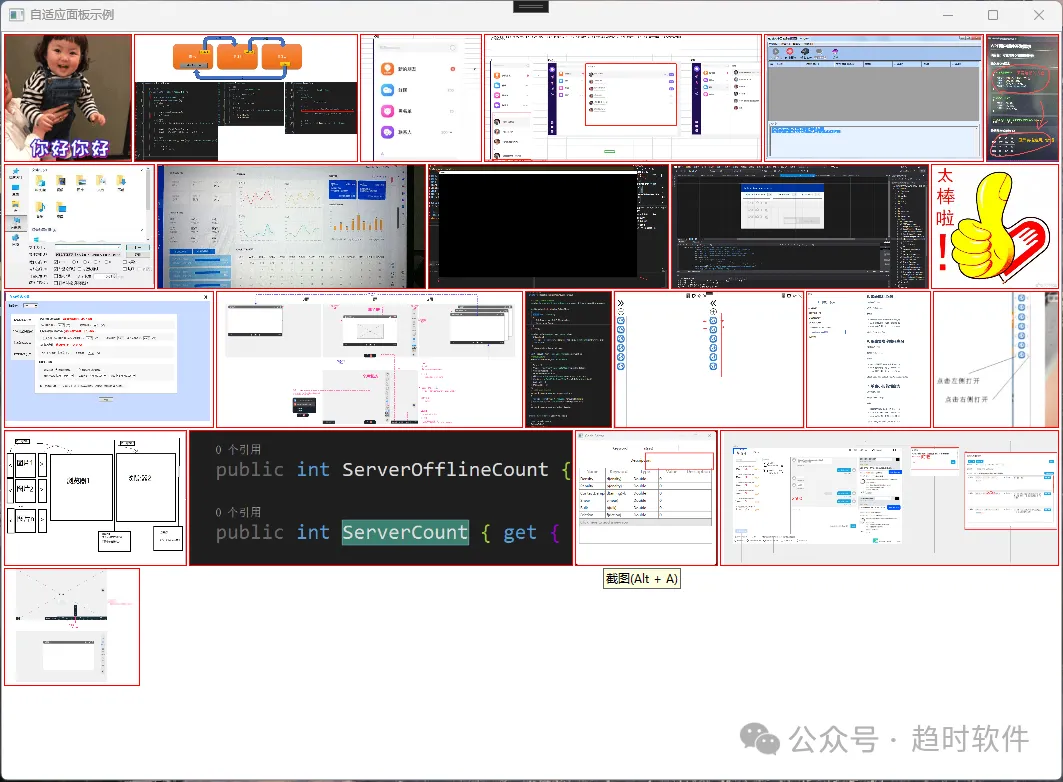Open last-row gray wireframe panels thumbnail
This screenshot has height=782, width=1063.
(x=72, y=627)
